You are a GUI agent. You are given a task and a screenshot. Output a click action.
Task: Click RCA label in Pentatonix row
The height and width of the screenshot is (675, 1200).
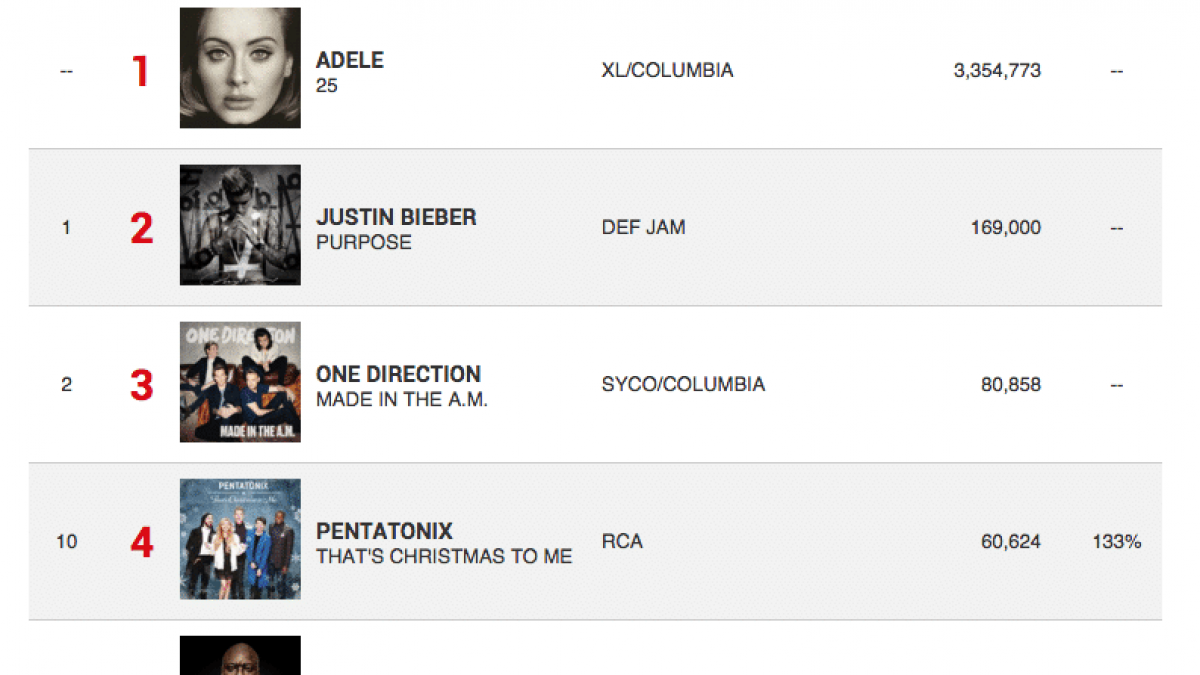(x=622, y=542)
